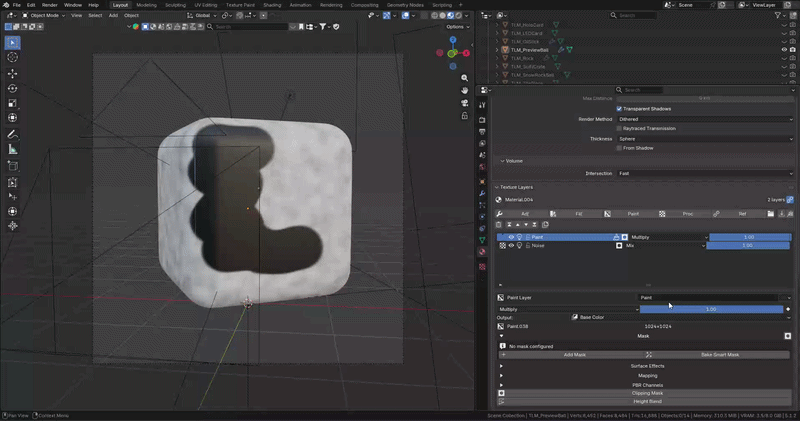Viewport: 800px width, 421px height.
Task: Open the Intersection Fast dropdown
Action: click(705, 174)
